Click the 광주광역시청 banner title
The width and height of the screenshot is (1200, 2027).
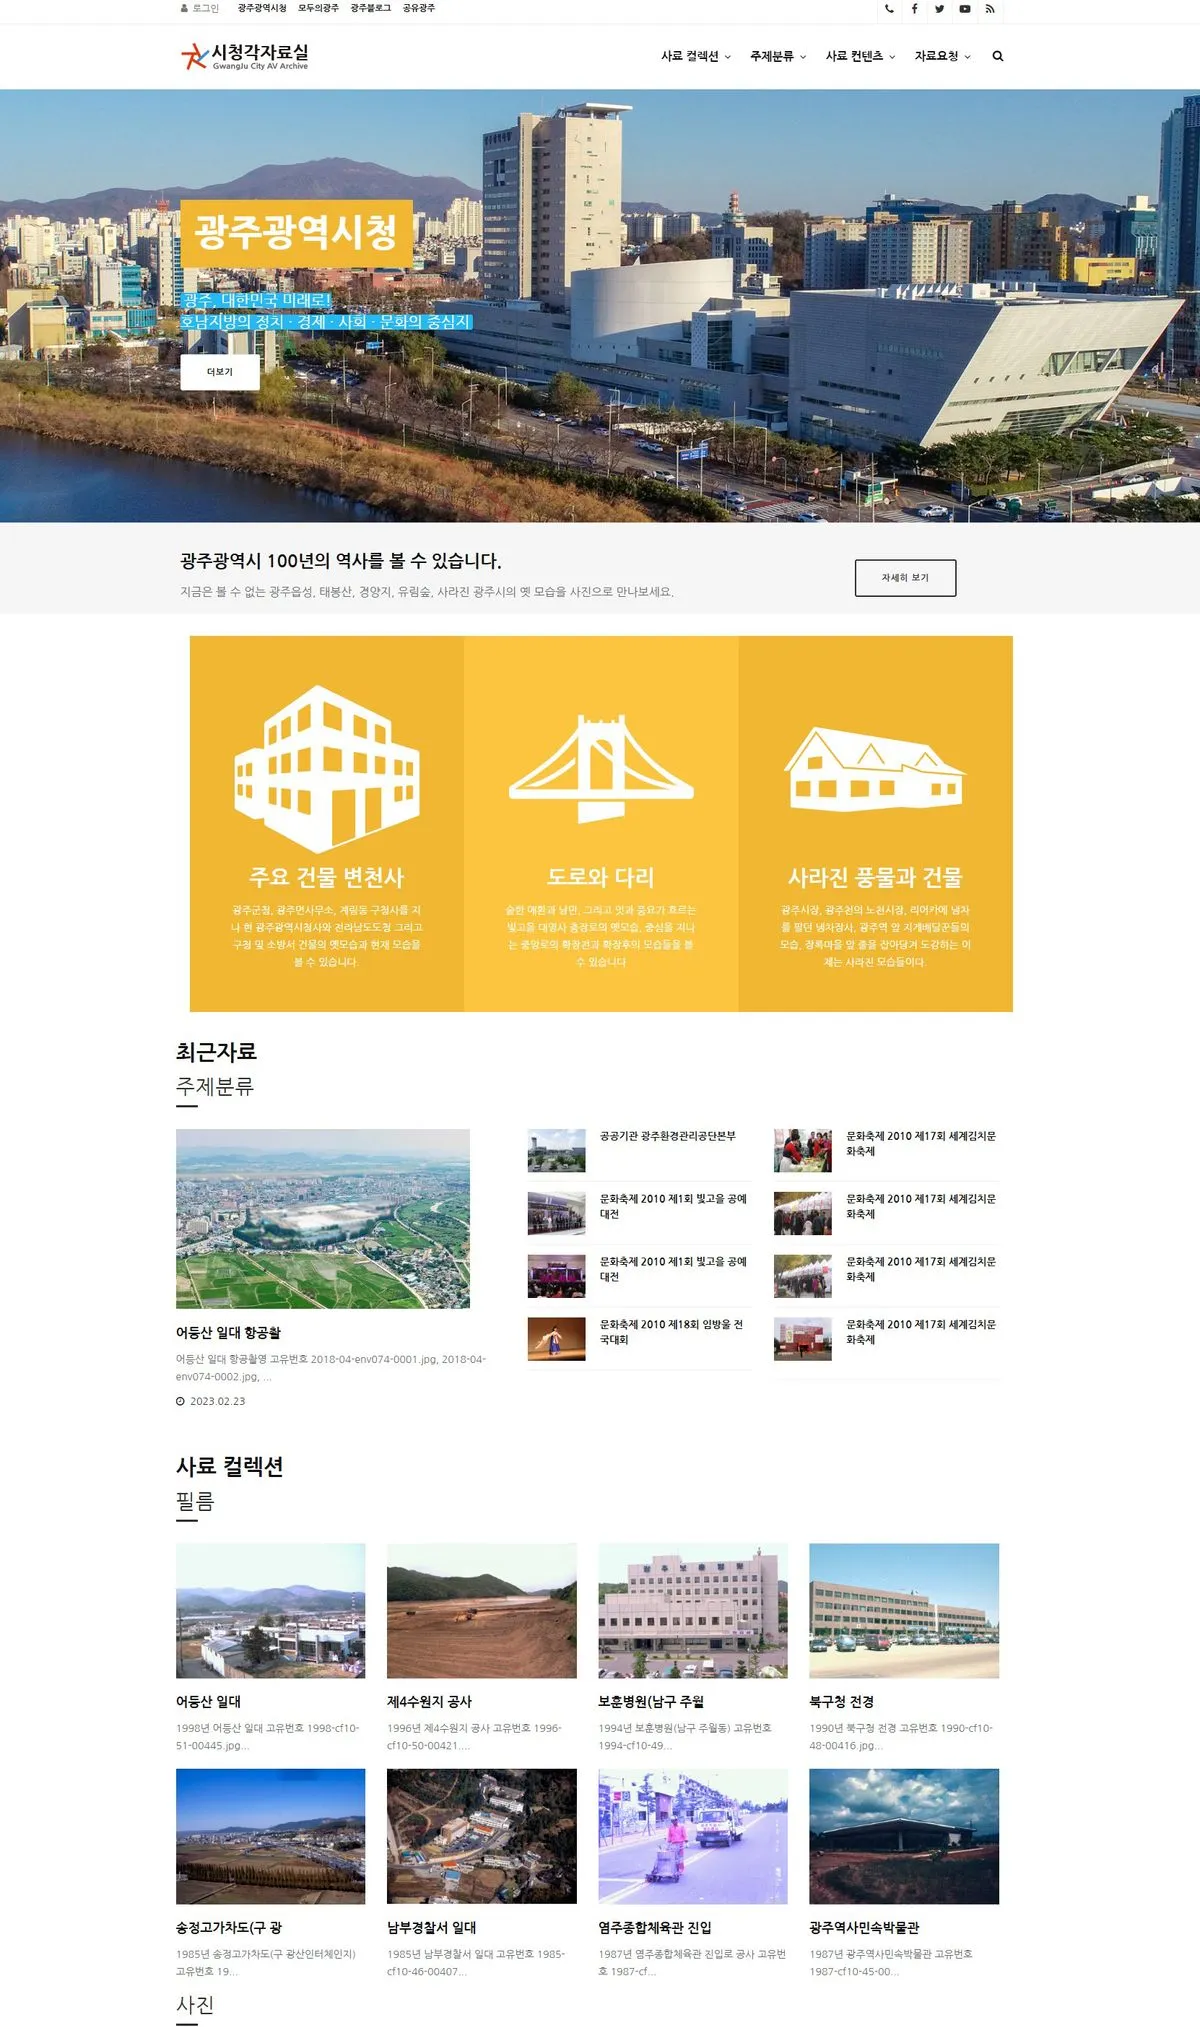tap(296, 233)
